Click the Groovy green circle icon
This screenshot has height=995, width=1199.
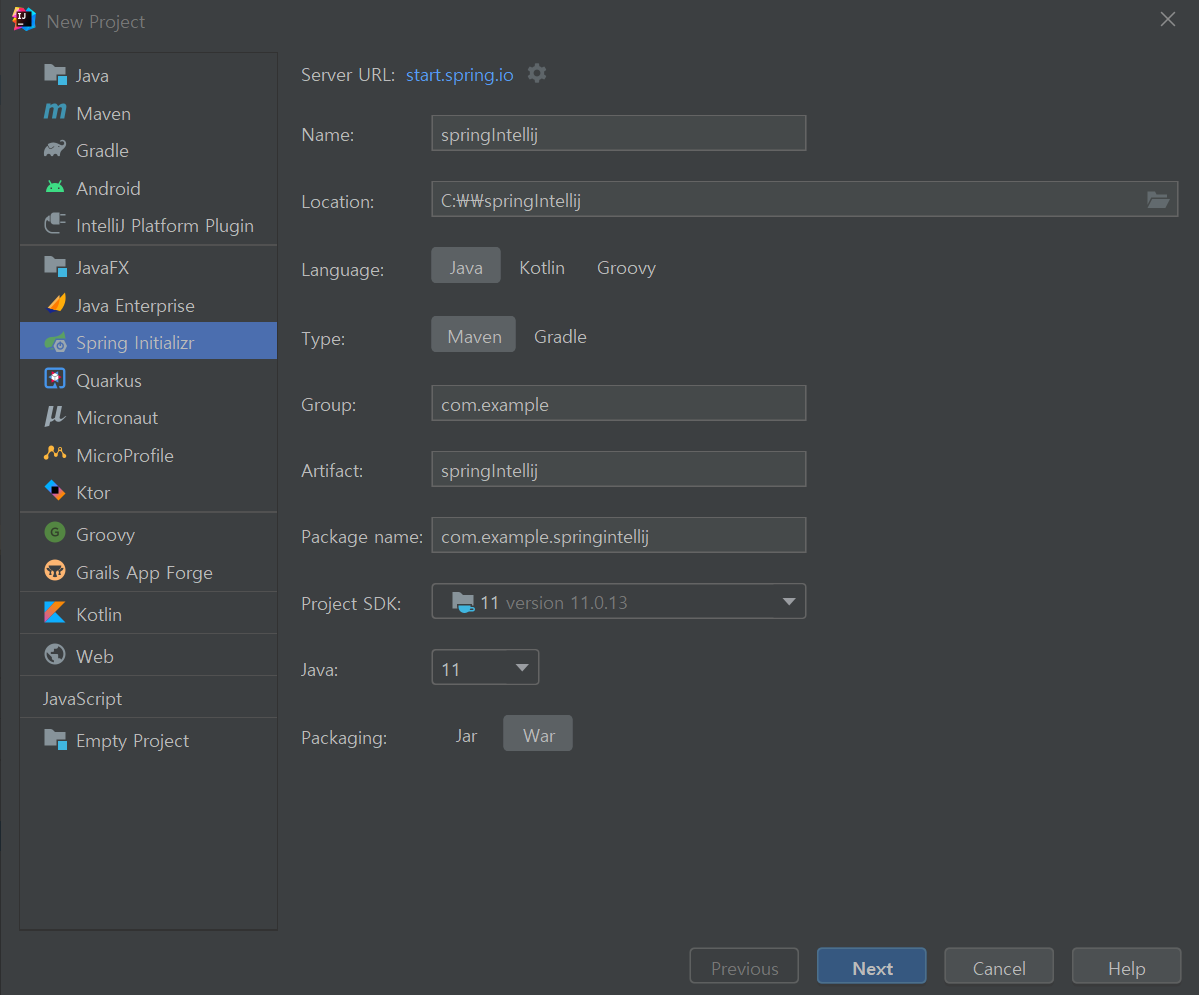(55, 533)
